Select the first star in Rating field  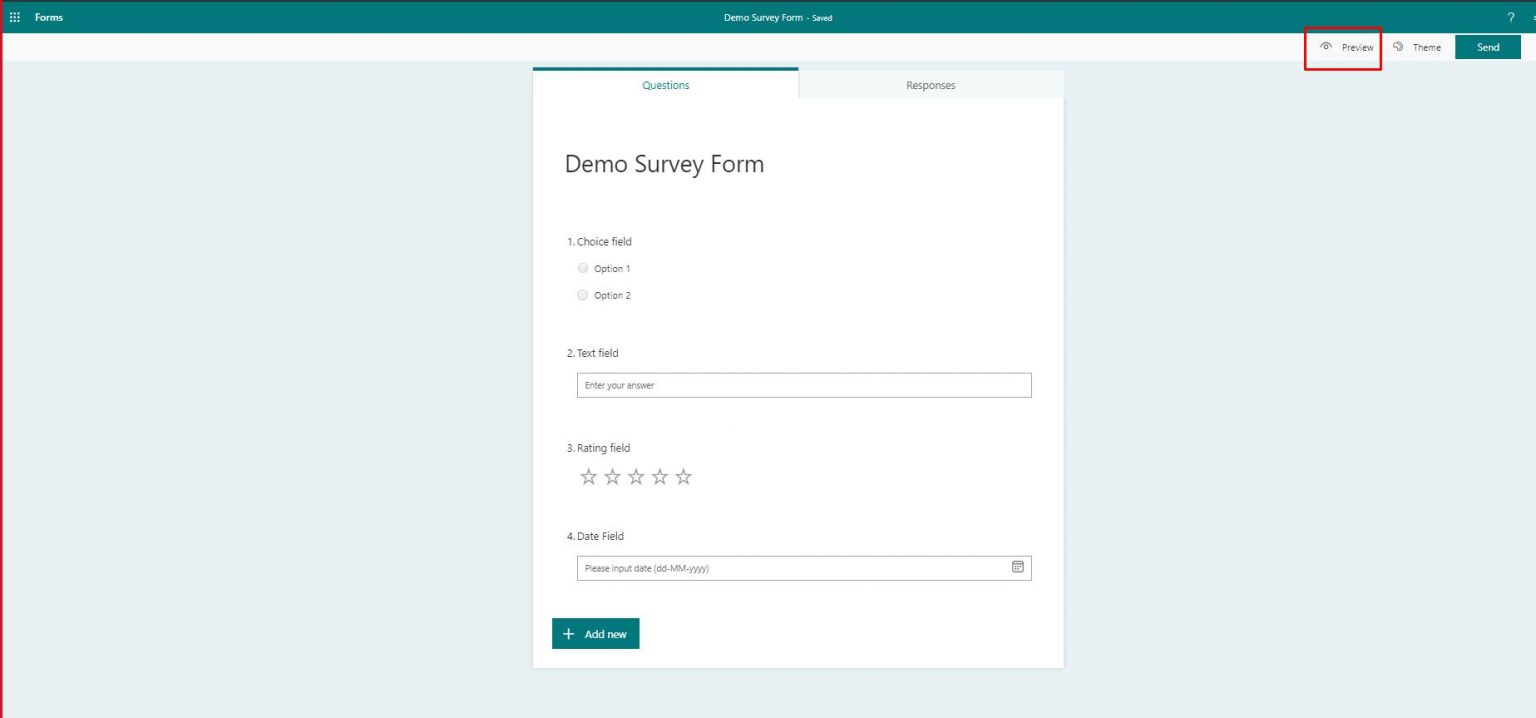(588, 476)
